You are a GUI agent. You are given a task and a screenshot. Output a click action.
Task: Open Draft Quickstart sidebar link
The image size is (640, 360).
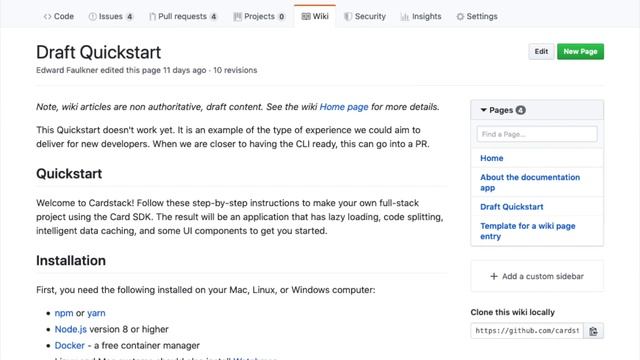(x=511, y=207)
